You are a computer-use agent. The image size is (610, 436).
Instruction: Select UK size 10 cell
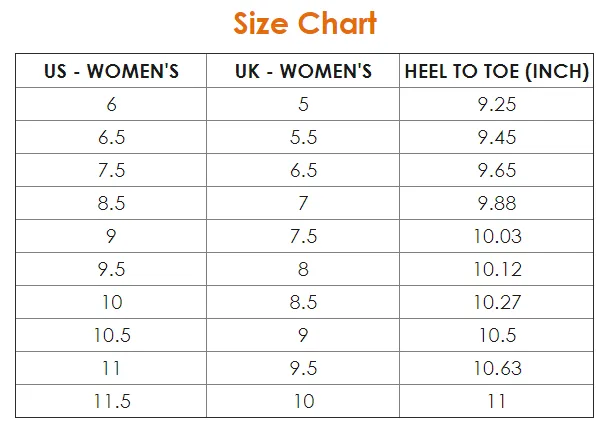point(303,401)
